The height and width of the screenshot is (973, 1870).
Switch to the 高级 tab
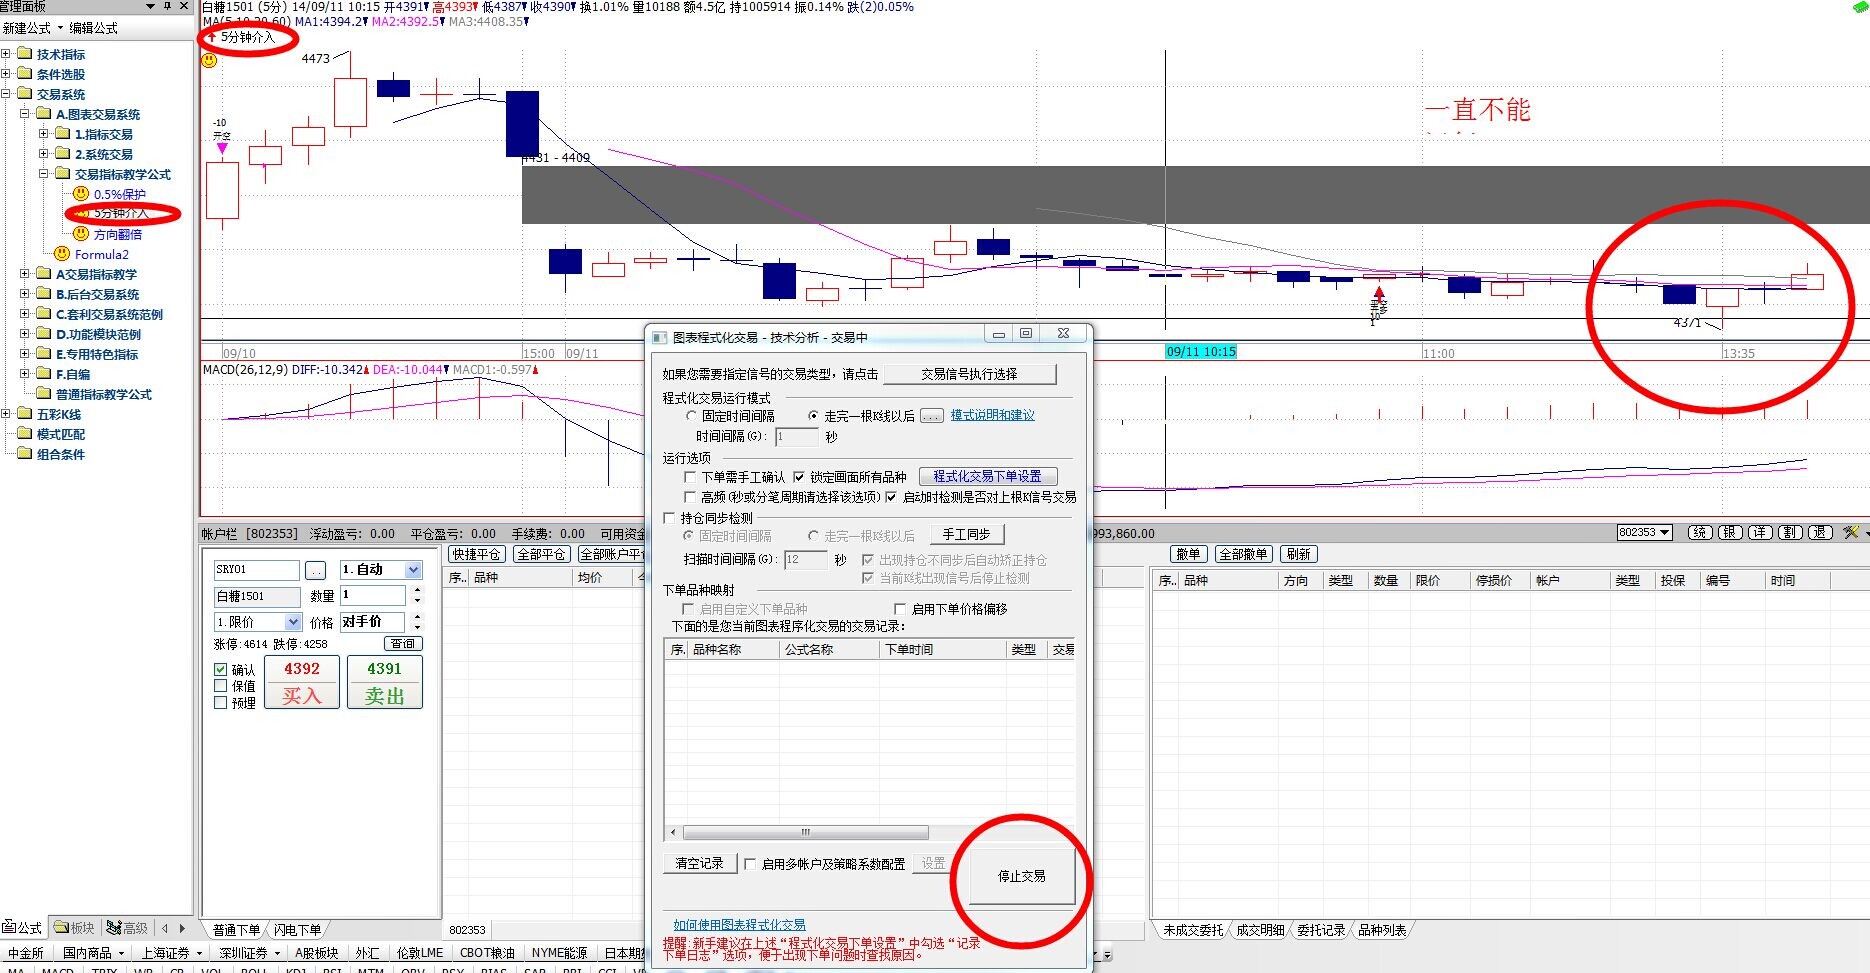pos(128,928)
